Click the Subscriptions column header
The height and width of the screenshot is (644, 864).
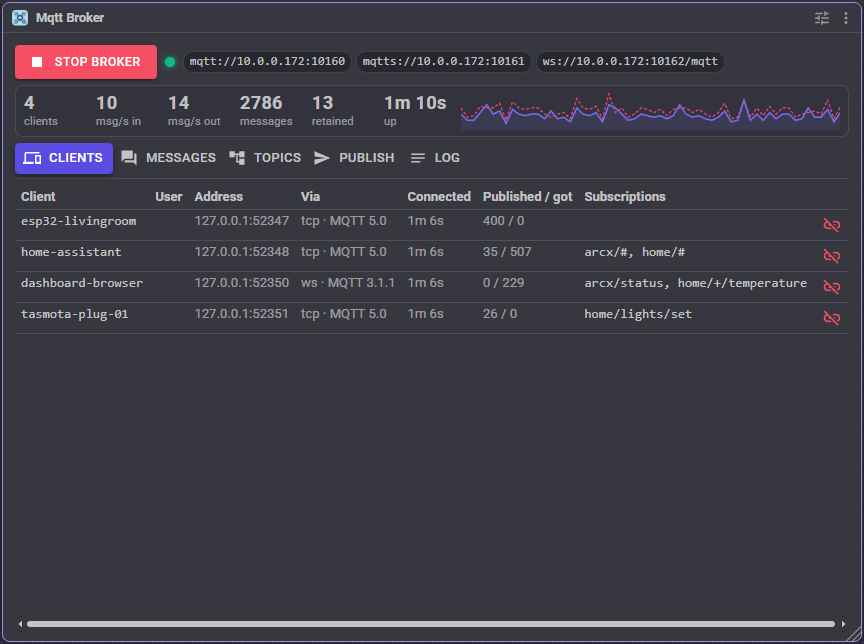(x=625, y=197)
